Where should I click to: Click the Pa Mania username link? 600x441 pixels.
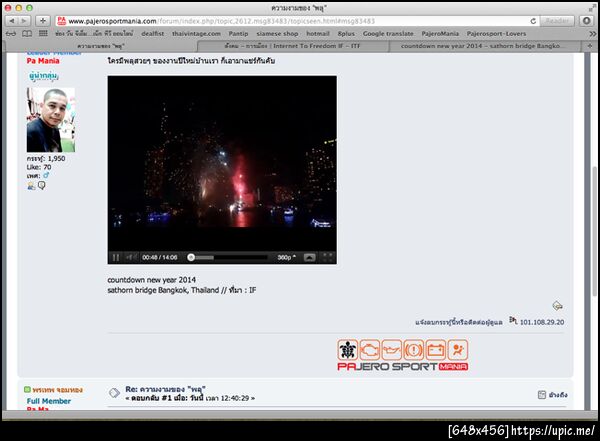click(43, 61)
